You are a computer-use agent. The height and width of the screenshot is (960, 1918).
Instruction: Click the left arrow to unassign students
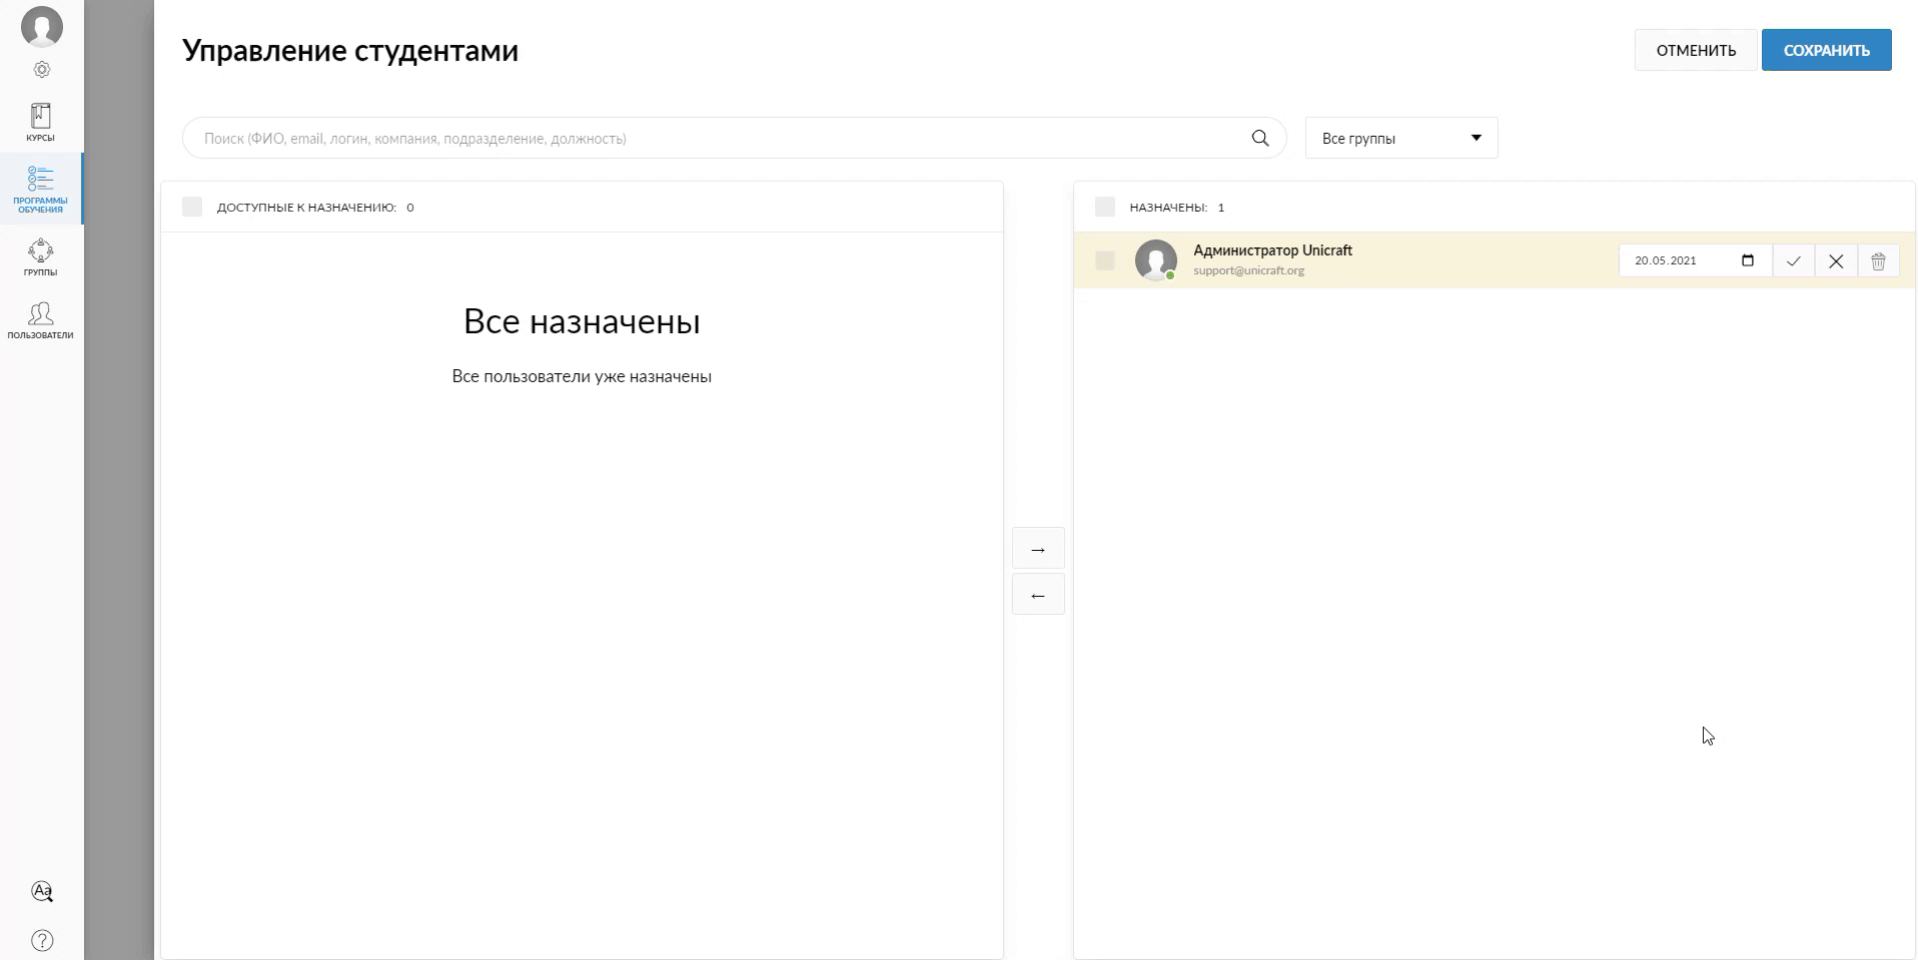tap(1038, 595)
